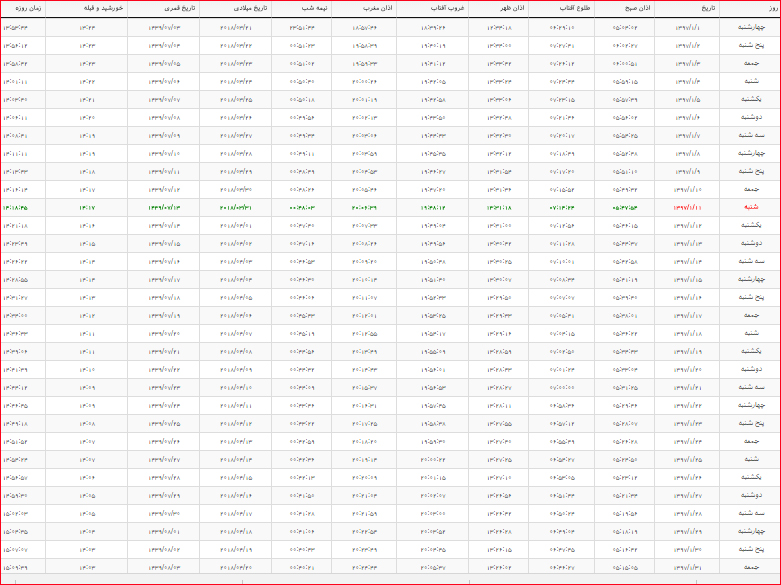781x585 pixels.
Task: Click پنج شنبه in the ۱۳۹۷/۱/۲۳ row
Action: click(751, 424)
